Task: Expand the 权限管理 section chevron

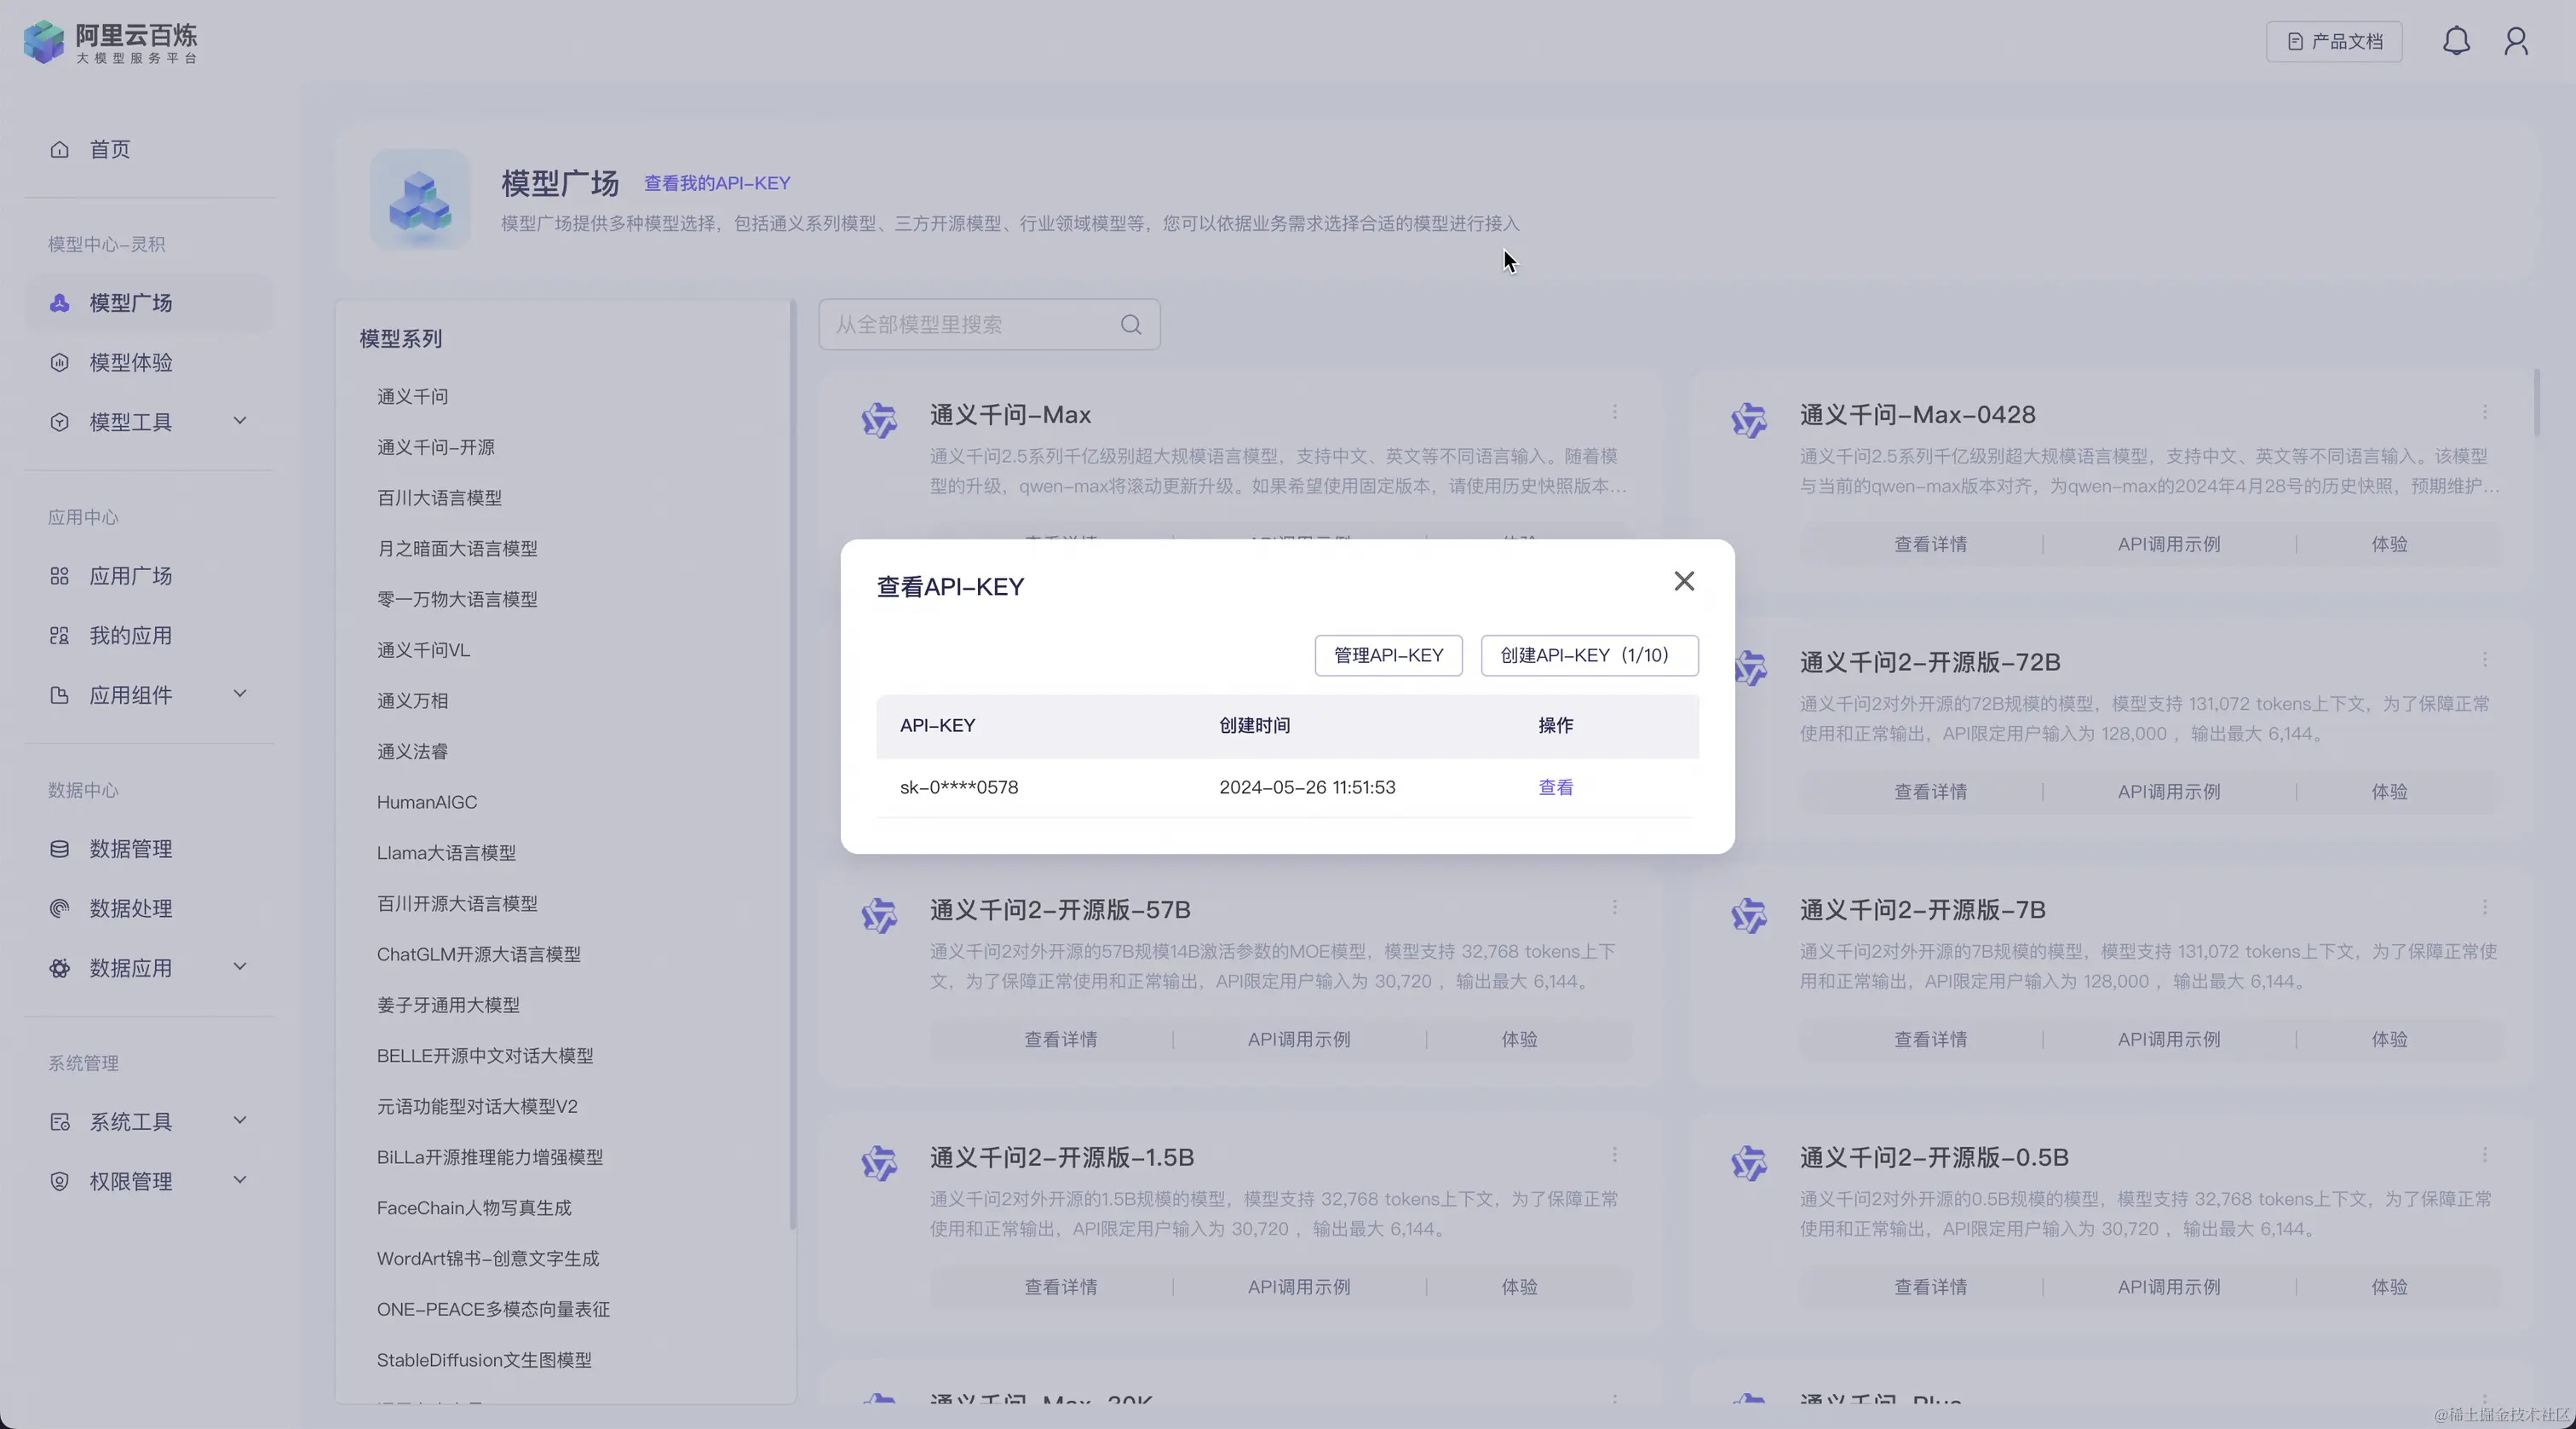Action: click(240, 1180)
